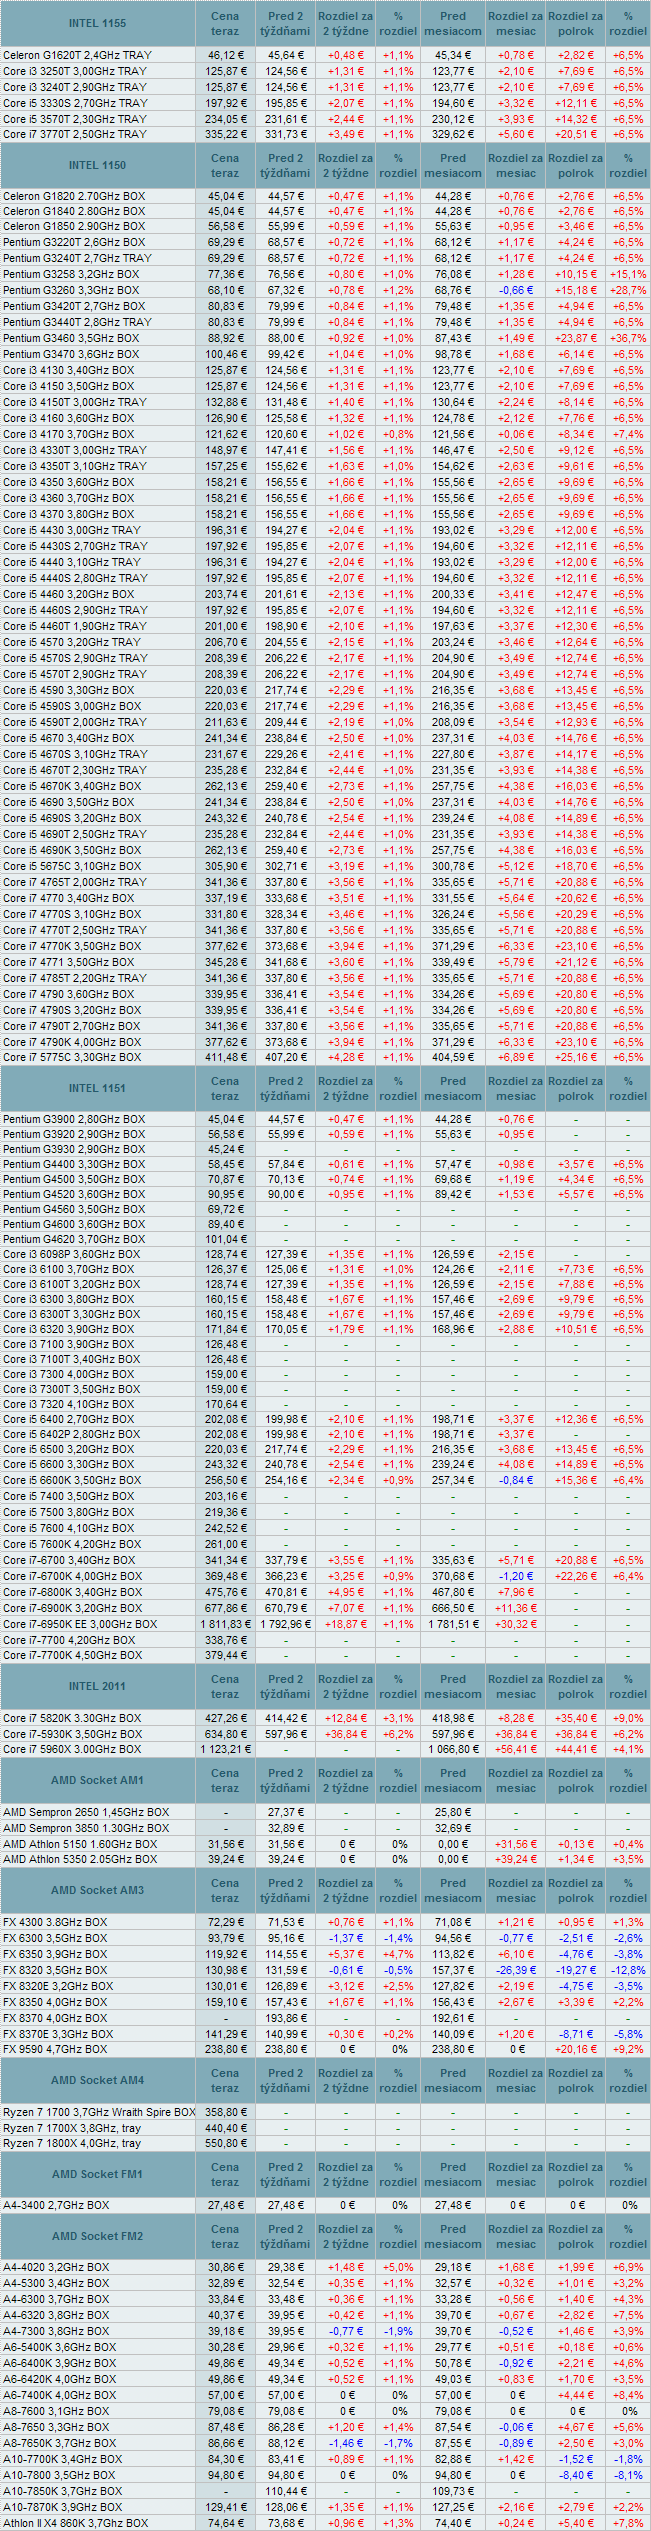
Task: Click 'FX 9590 4,7GHz BOX' row label
Action: [55, 2049]
